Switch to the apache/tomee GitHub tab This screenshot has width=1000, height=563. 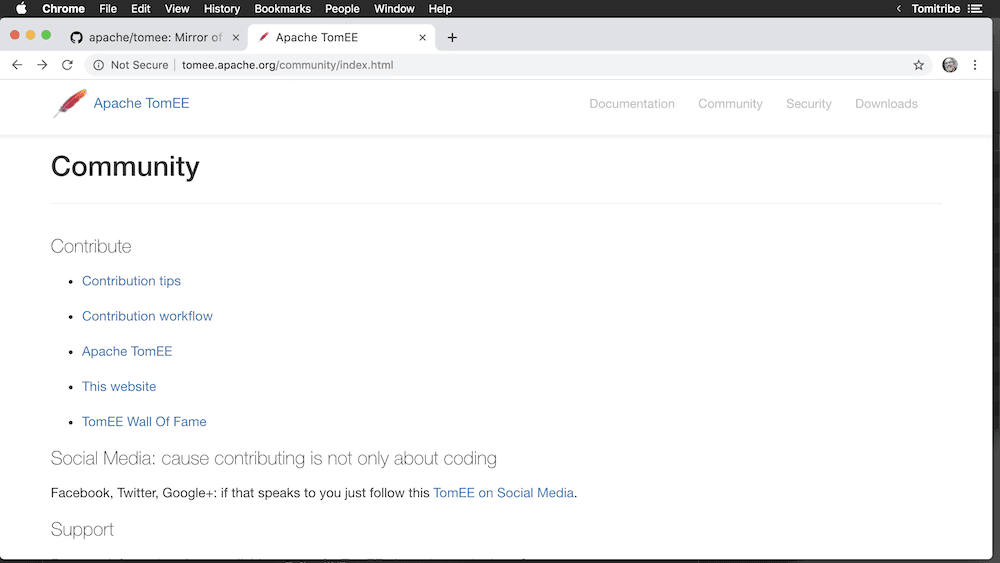point(155,38)
